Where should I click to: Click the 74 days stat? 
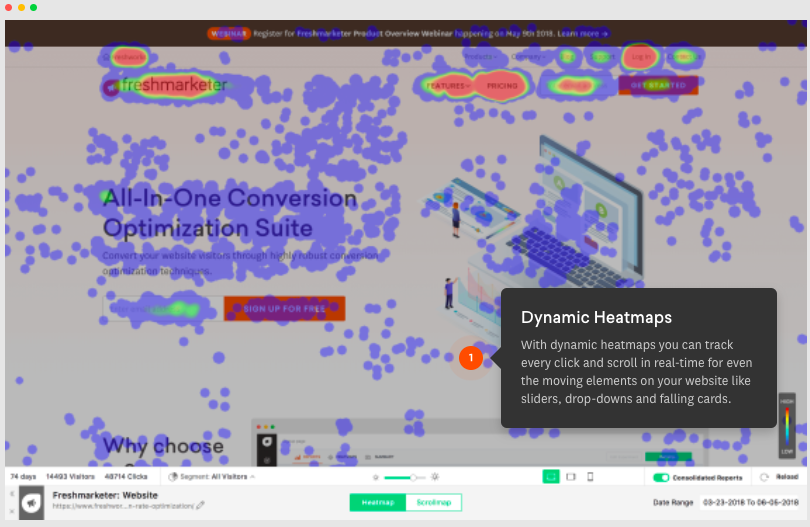23,476
